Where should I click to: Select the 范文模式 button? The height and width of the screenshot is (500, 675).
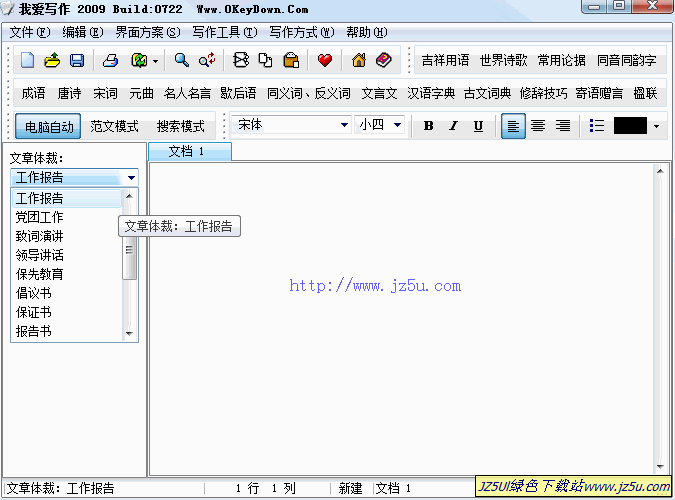114,127
